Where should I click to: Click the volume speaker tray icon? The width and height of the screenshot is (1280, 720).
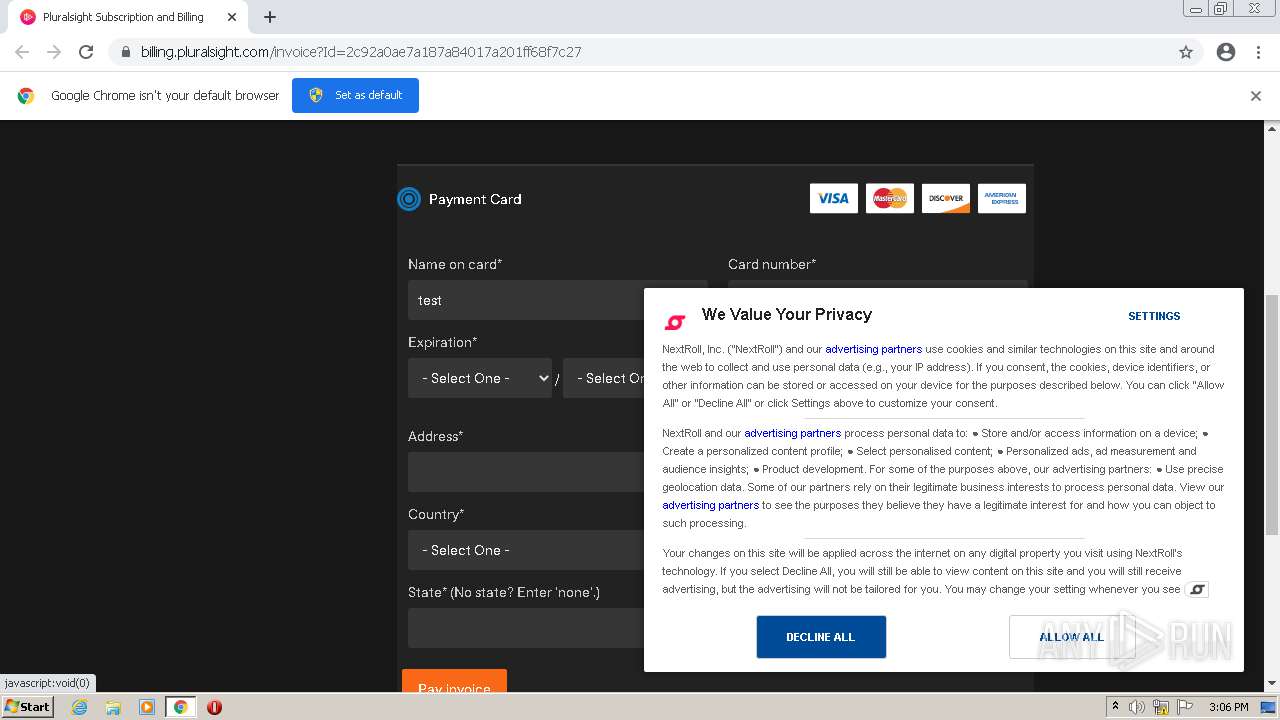tap(1136, 707)
